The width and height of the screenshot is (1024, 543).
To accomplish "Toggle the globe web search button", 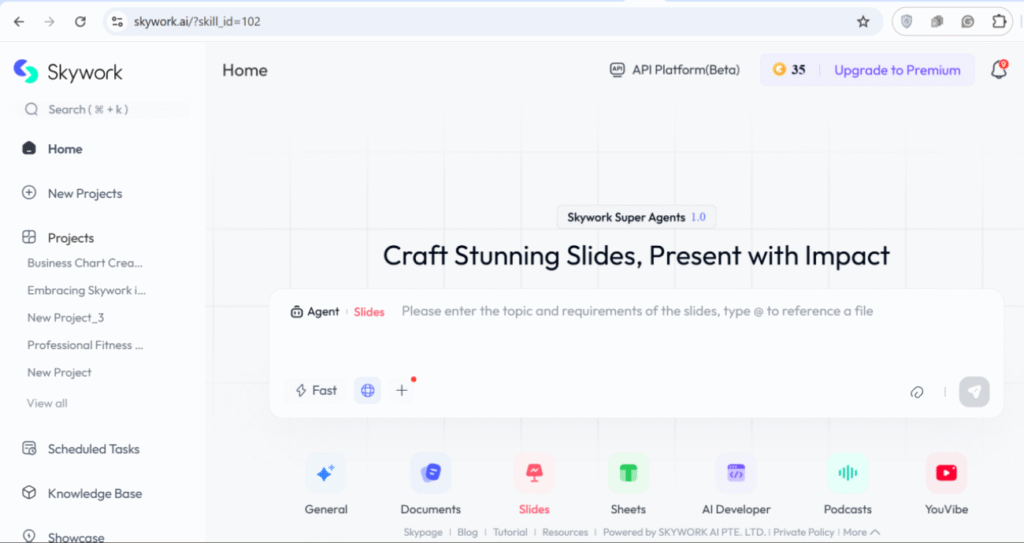I will 367,391.
